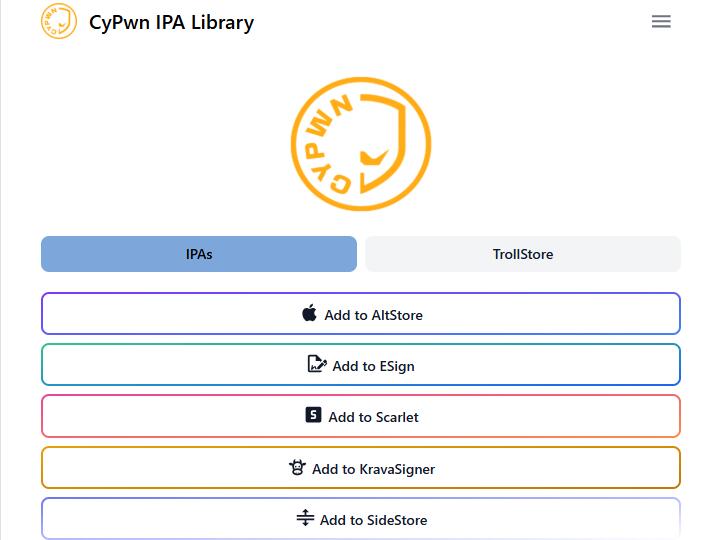Click the large CyPwn logo image
This screenshot has width=720, height=540.
tap(361, 144)
